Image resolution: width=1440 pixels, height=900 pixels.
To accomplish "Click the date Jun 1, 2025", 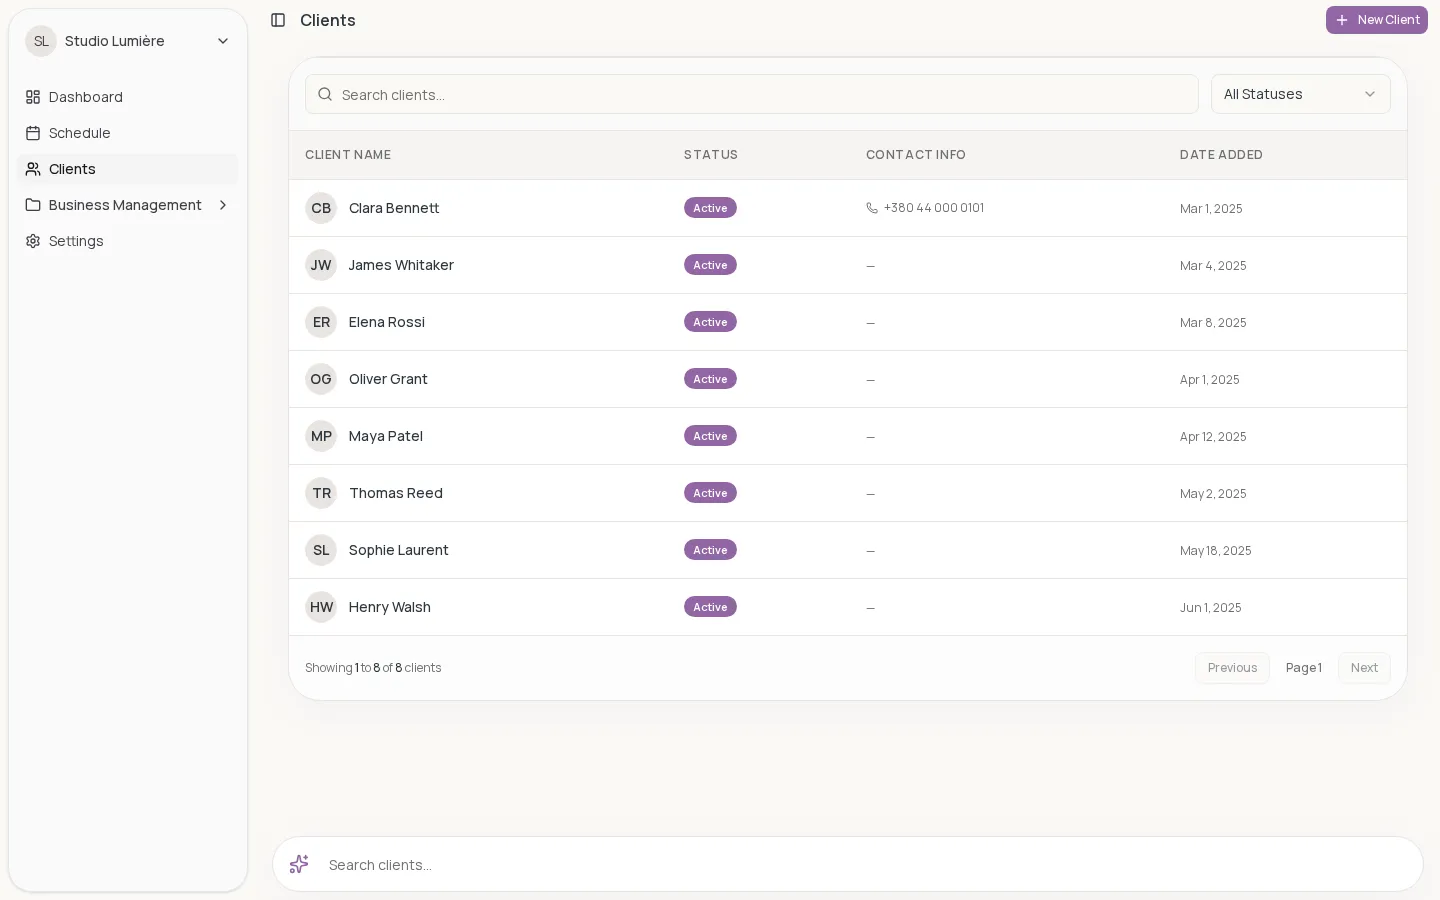I will (1211, 608).
